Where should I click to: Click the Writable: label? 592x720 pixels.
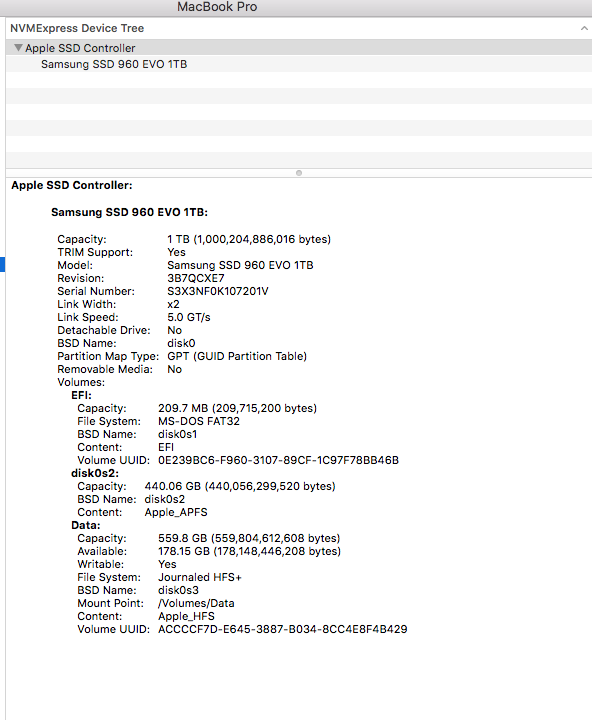[x=101, y=564]
